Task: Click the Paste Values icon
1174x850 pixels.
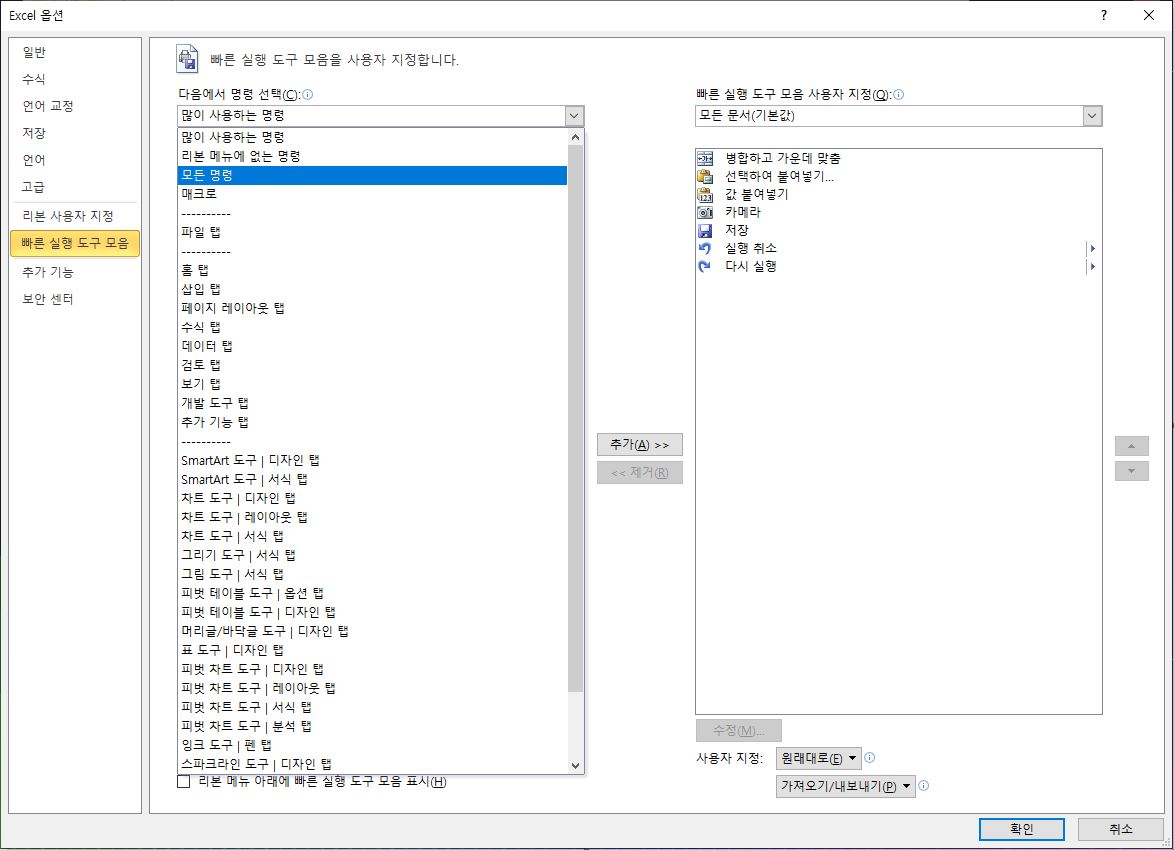Action: (x=705, y=194)
